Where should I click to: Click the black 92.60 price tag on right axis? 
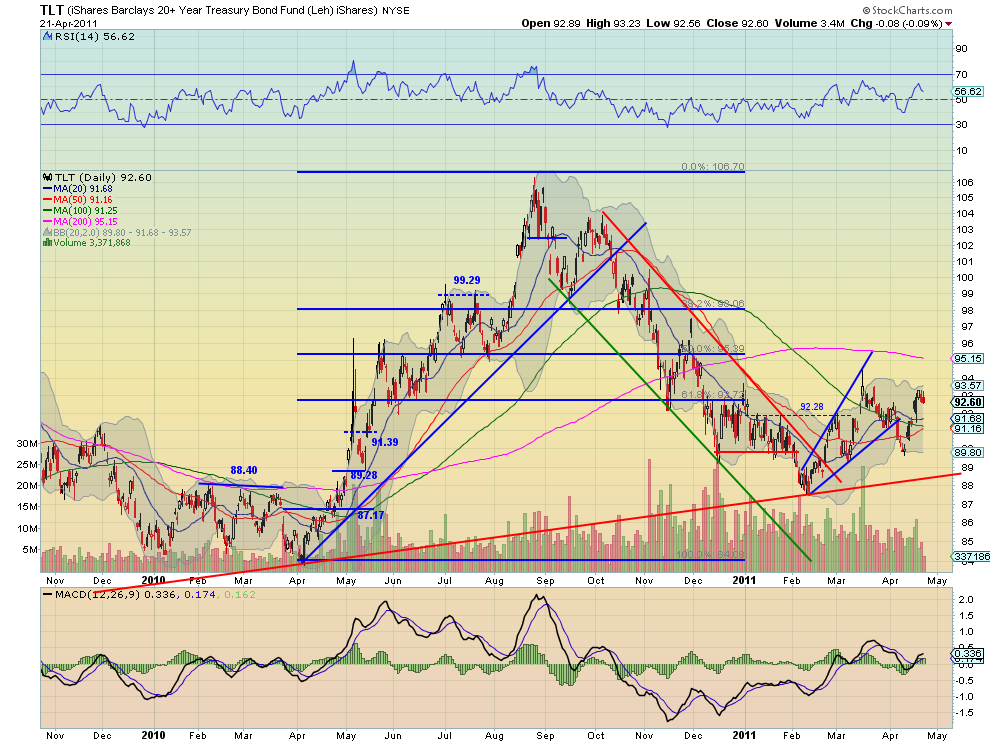pyautogui.click(x=968, y=402)
